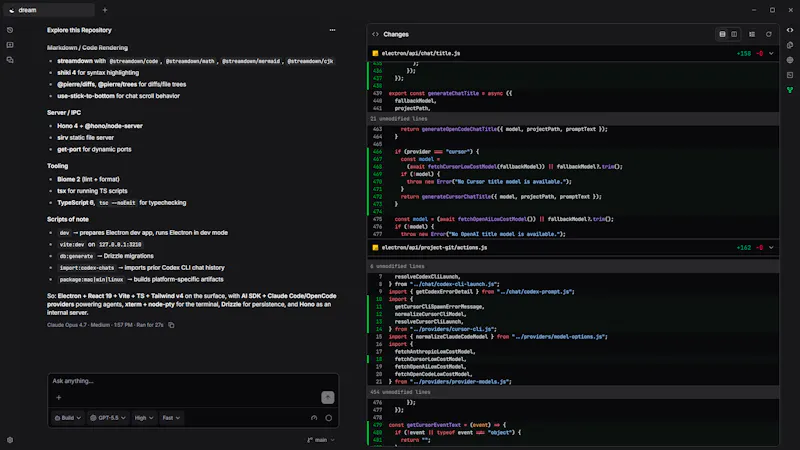
Task: Open the conversations icon in left sidebar
Action: [x=10, y=60]
